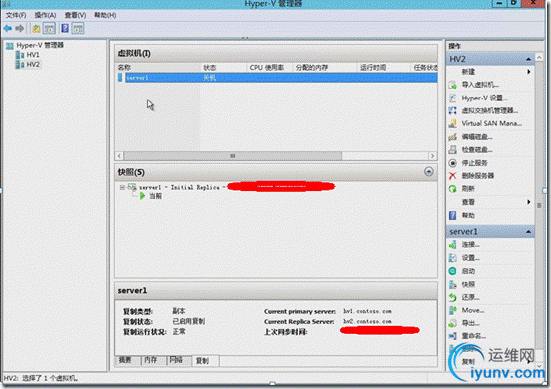The height and width of the screenshot is (389, 551).
Task: Click the Back arrow in the toolbar
Action: tap(7, 28)
